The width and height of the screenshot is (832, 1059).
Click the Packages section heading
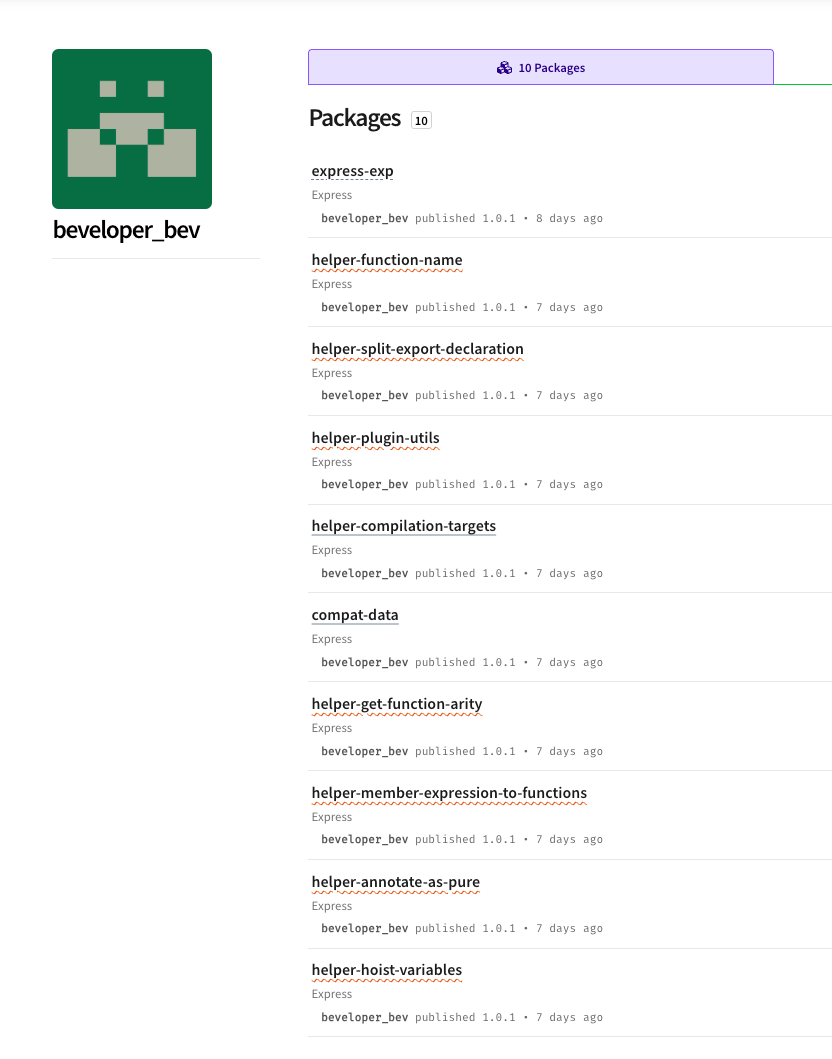pyautogui.click(x=355, y=118)
